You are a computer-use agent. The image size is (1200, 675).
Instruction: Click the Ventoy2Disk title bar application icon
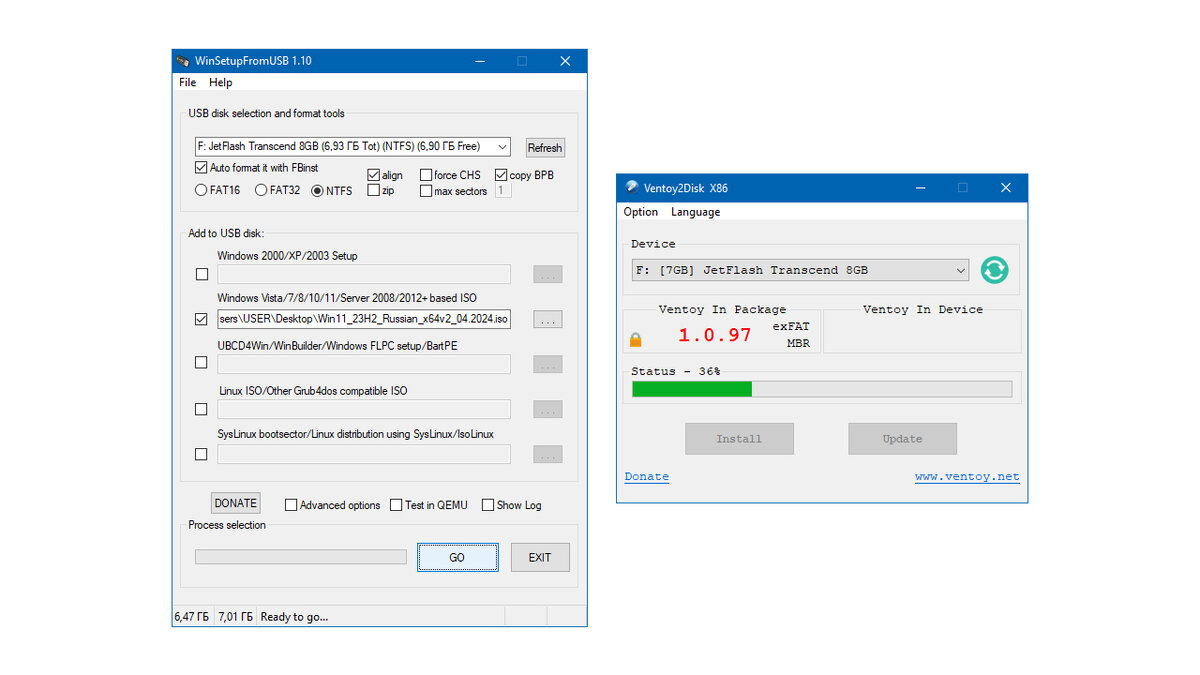point(631,187)
